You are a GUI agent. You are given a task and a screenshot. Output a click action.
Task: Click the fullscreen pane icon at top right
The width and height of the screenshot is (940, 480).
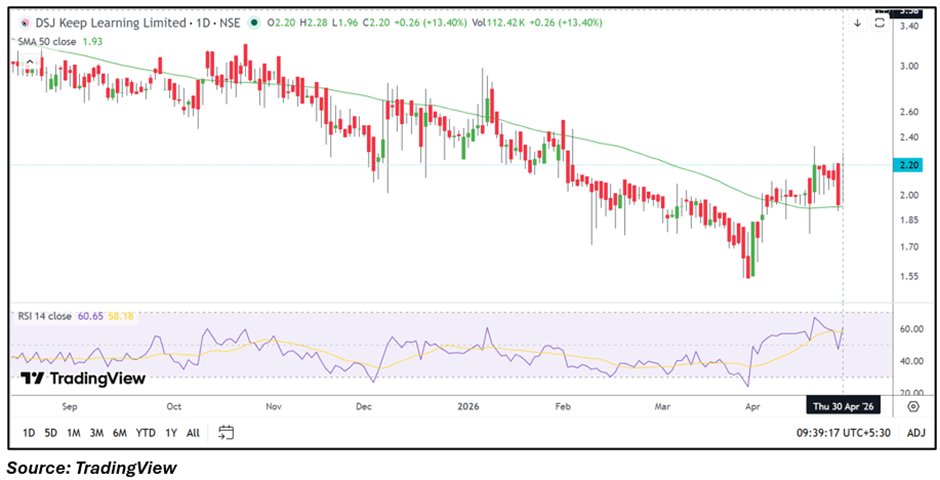(x=879, y=23)
